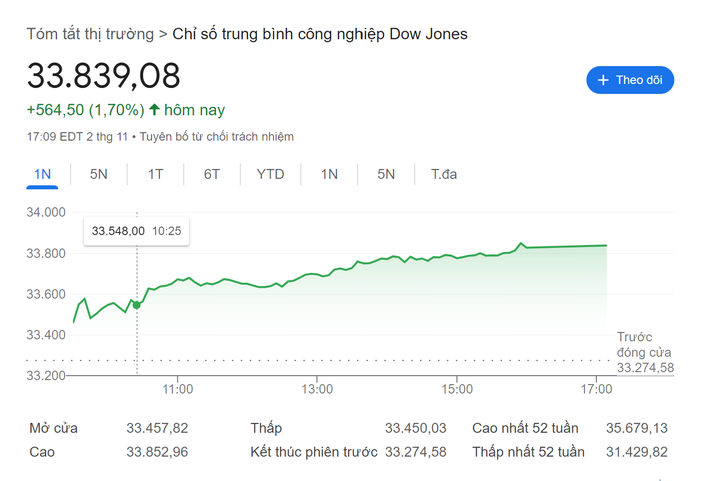
Task: Click the large 33.839,08 index price
Action: (103, 76)
